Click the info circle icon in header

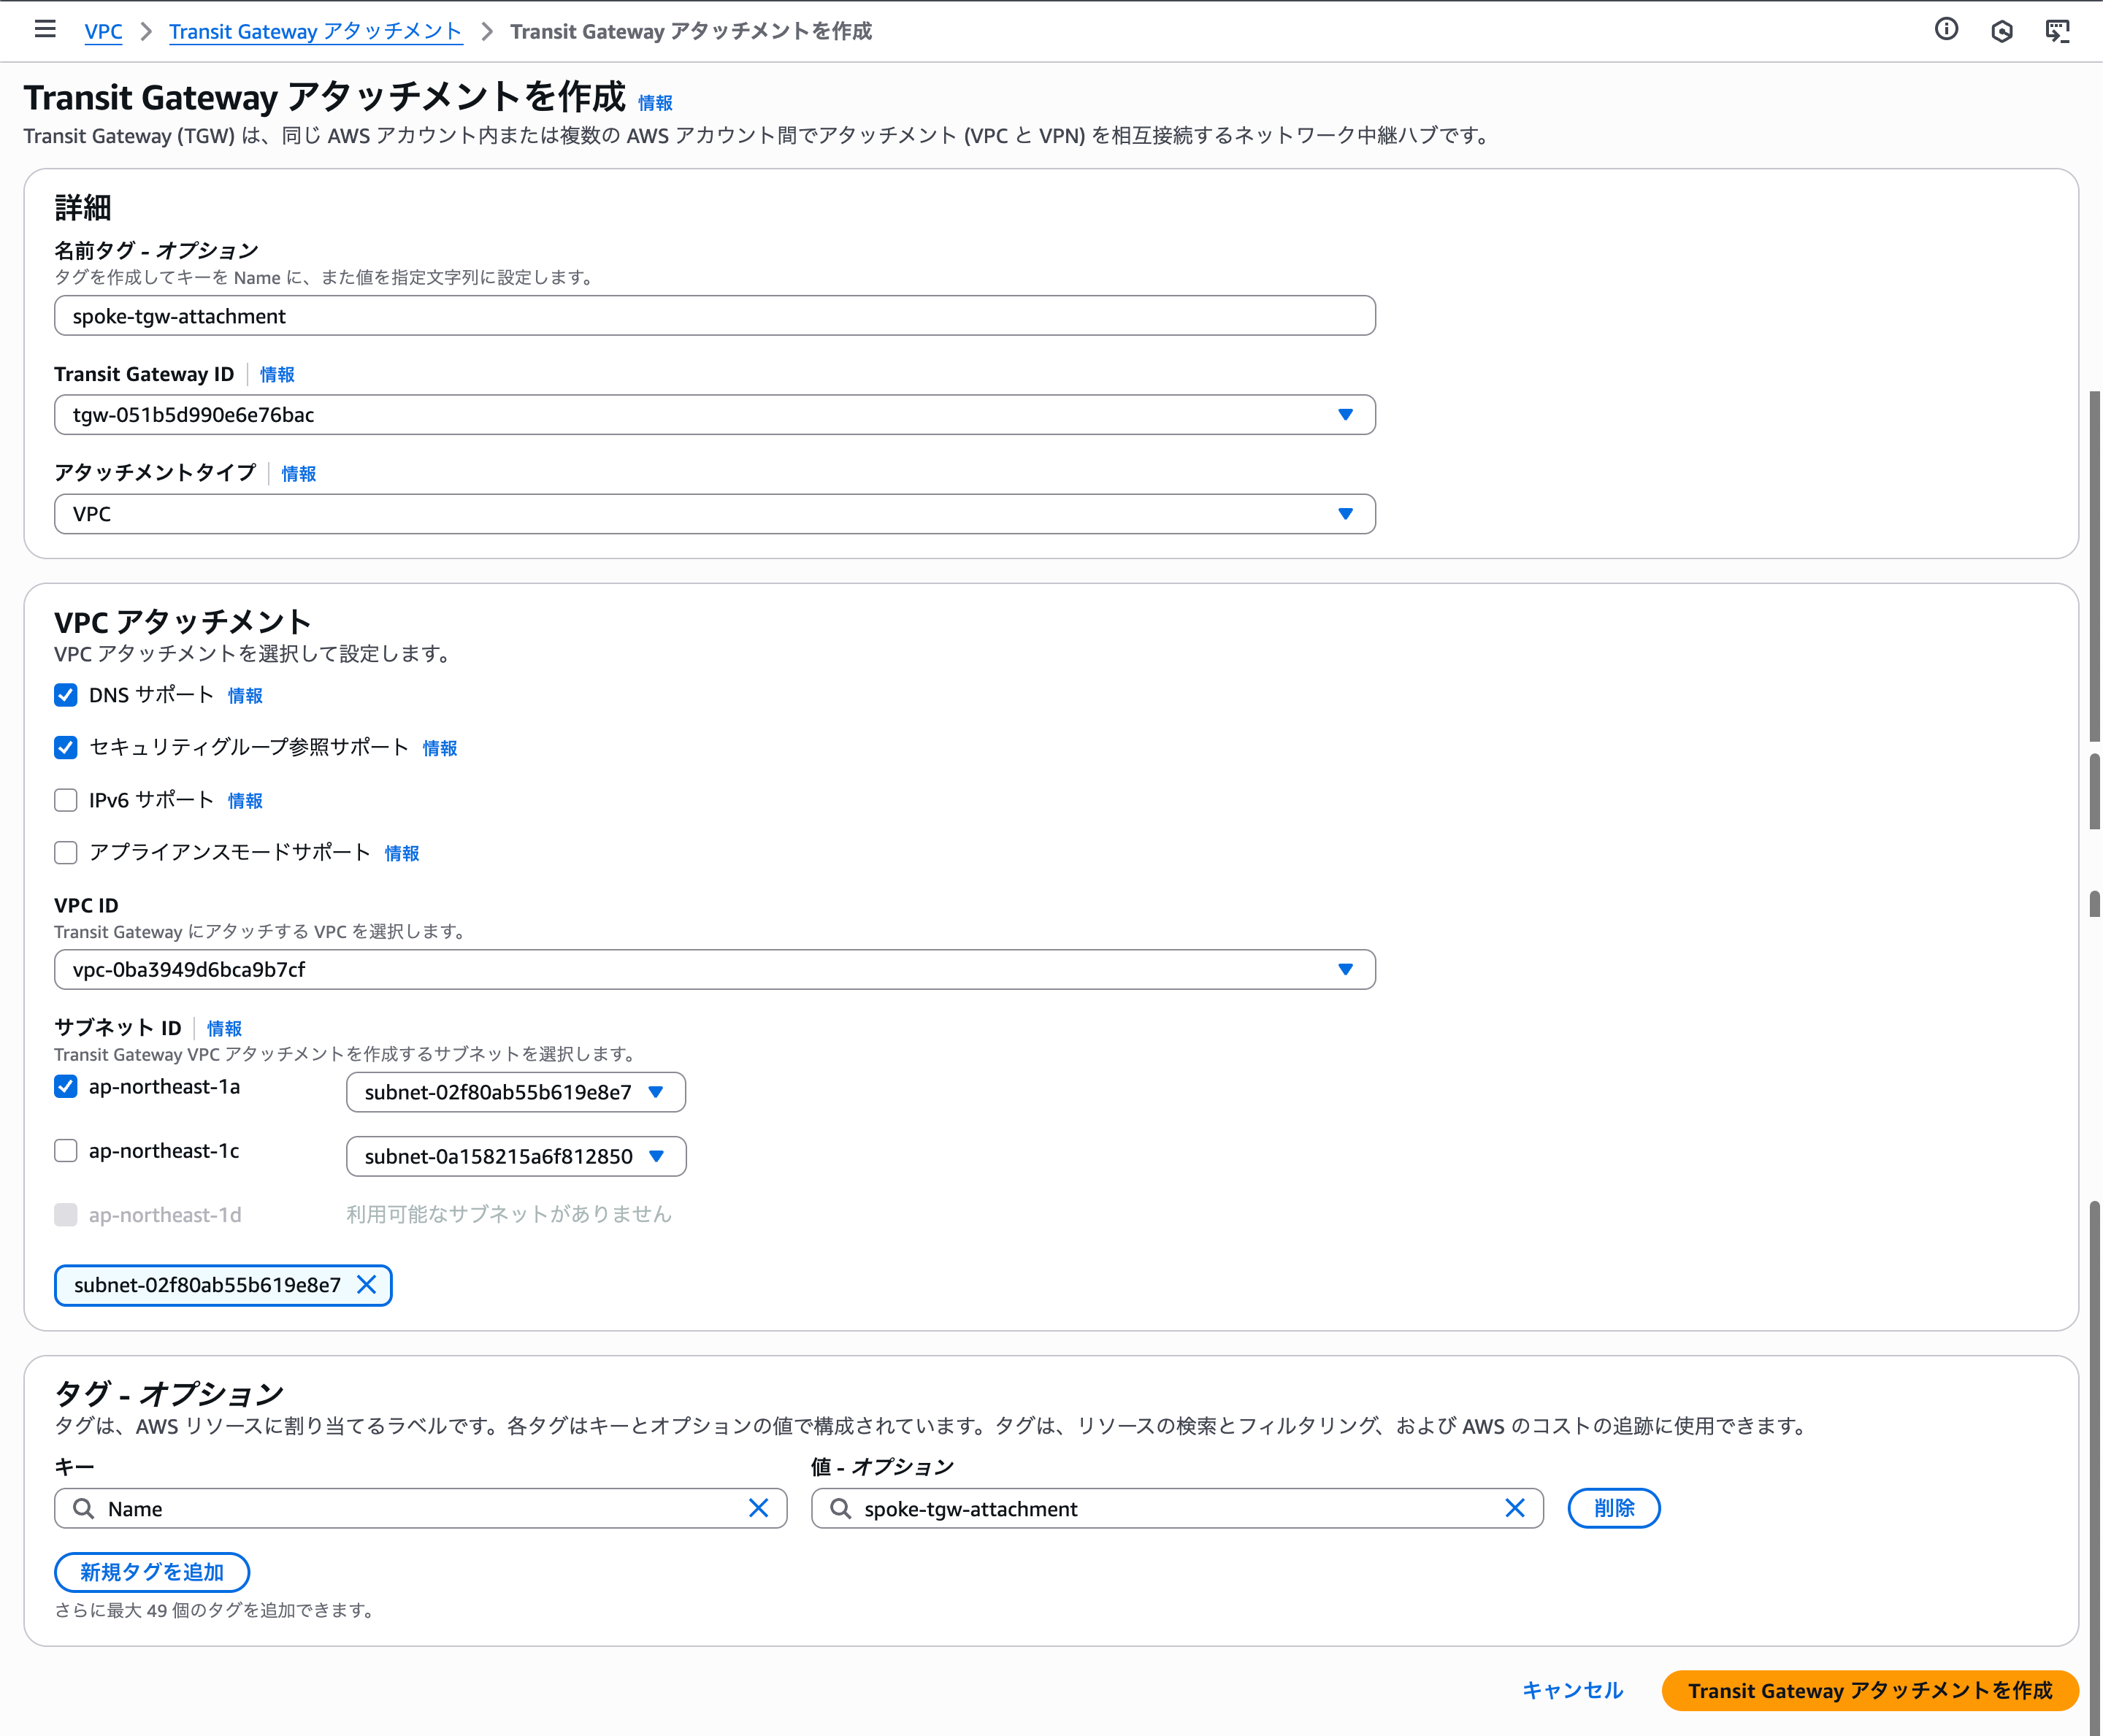pyautogui.click(x=1946, y=30)
